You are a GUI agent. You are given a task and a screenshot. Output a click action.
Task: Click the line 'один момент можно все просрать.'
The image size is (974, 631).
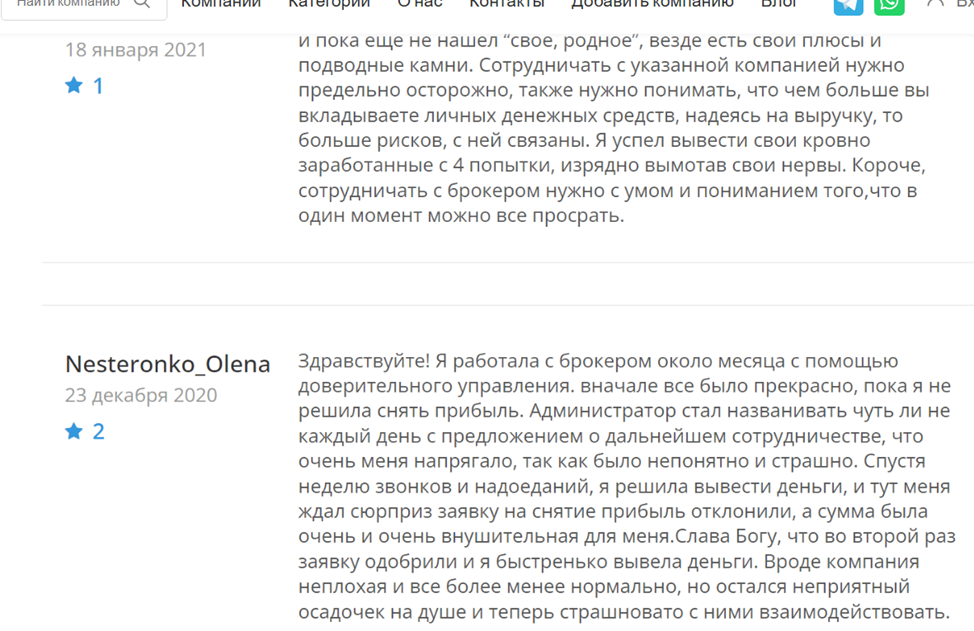(461, 216)
